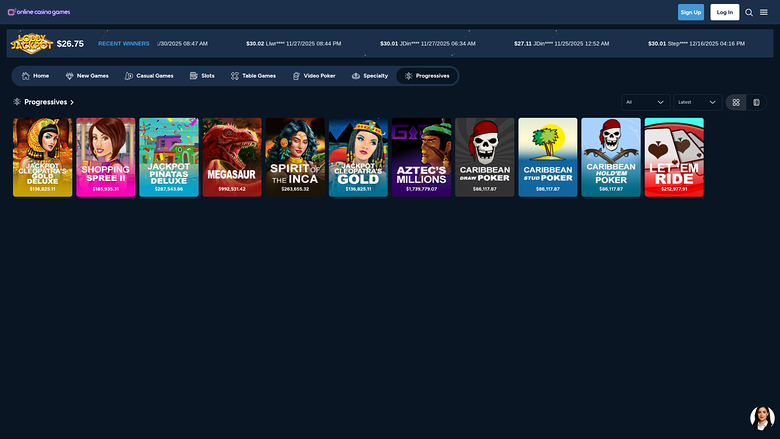This screenshot has width=780, height=439.
Task: Open the search magnifier icon
Action: 749,12
